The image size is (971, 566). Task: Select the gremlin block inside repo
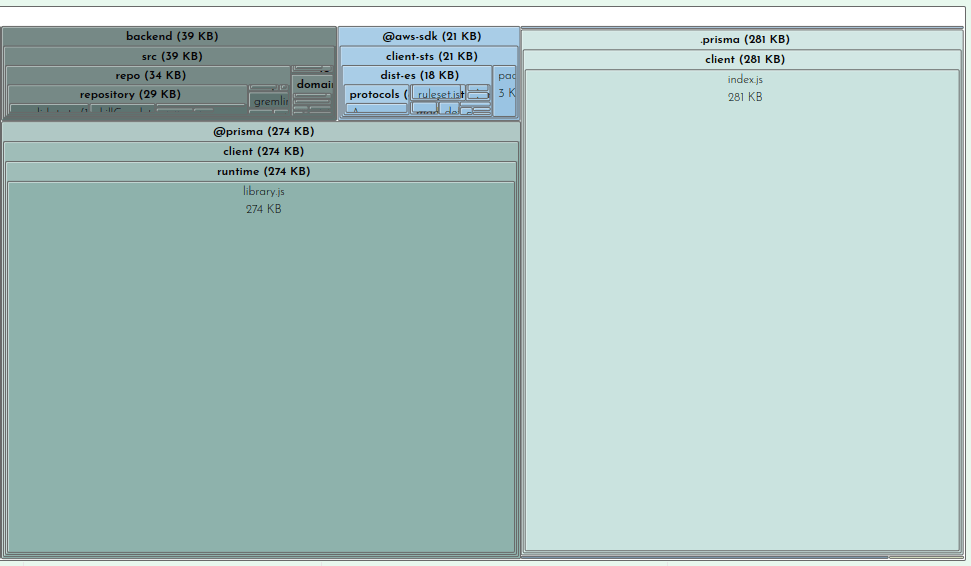269,101
